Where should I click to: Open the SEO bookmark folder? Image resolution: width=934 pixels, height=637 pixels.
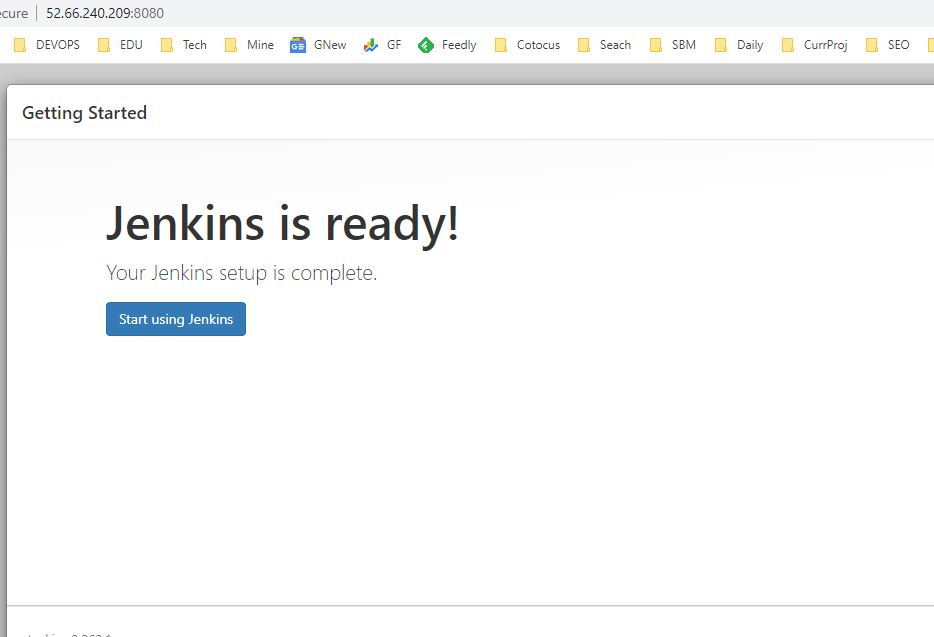click(888, 45)
